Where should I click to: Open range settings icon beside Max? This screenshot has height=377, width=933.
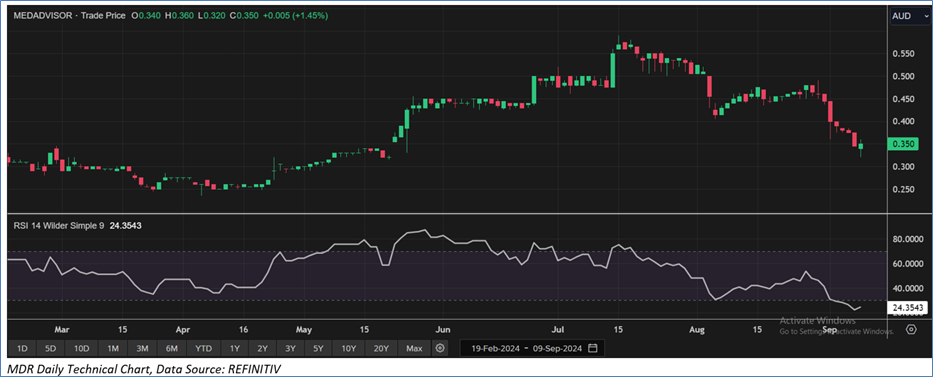tap(440, 348)
